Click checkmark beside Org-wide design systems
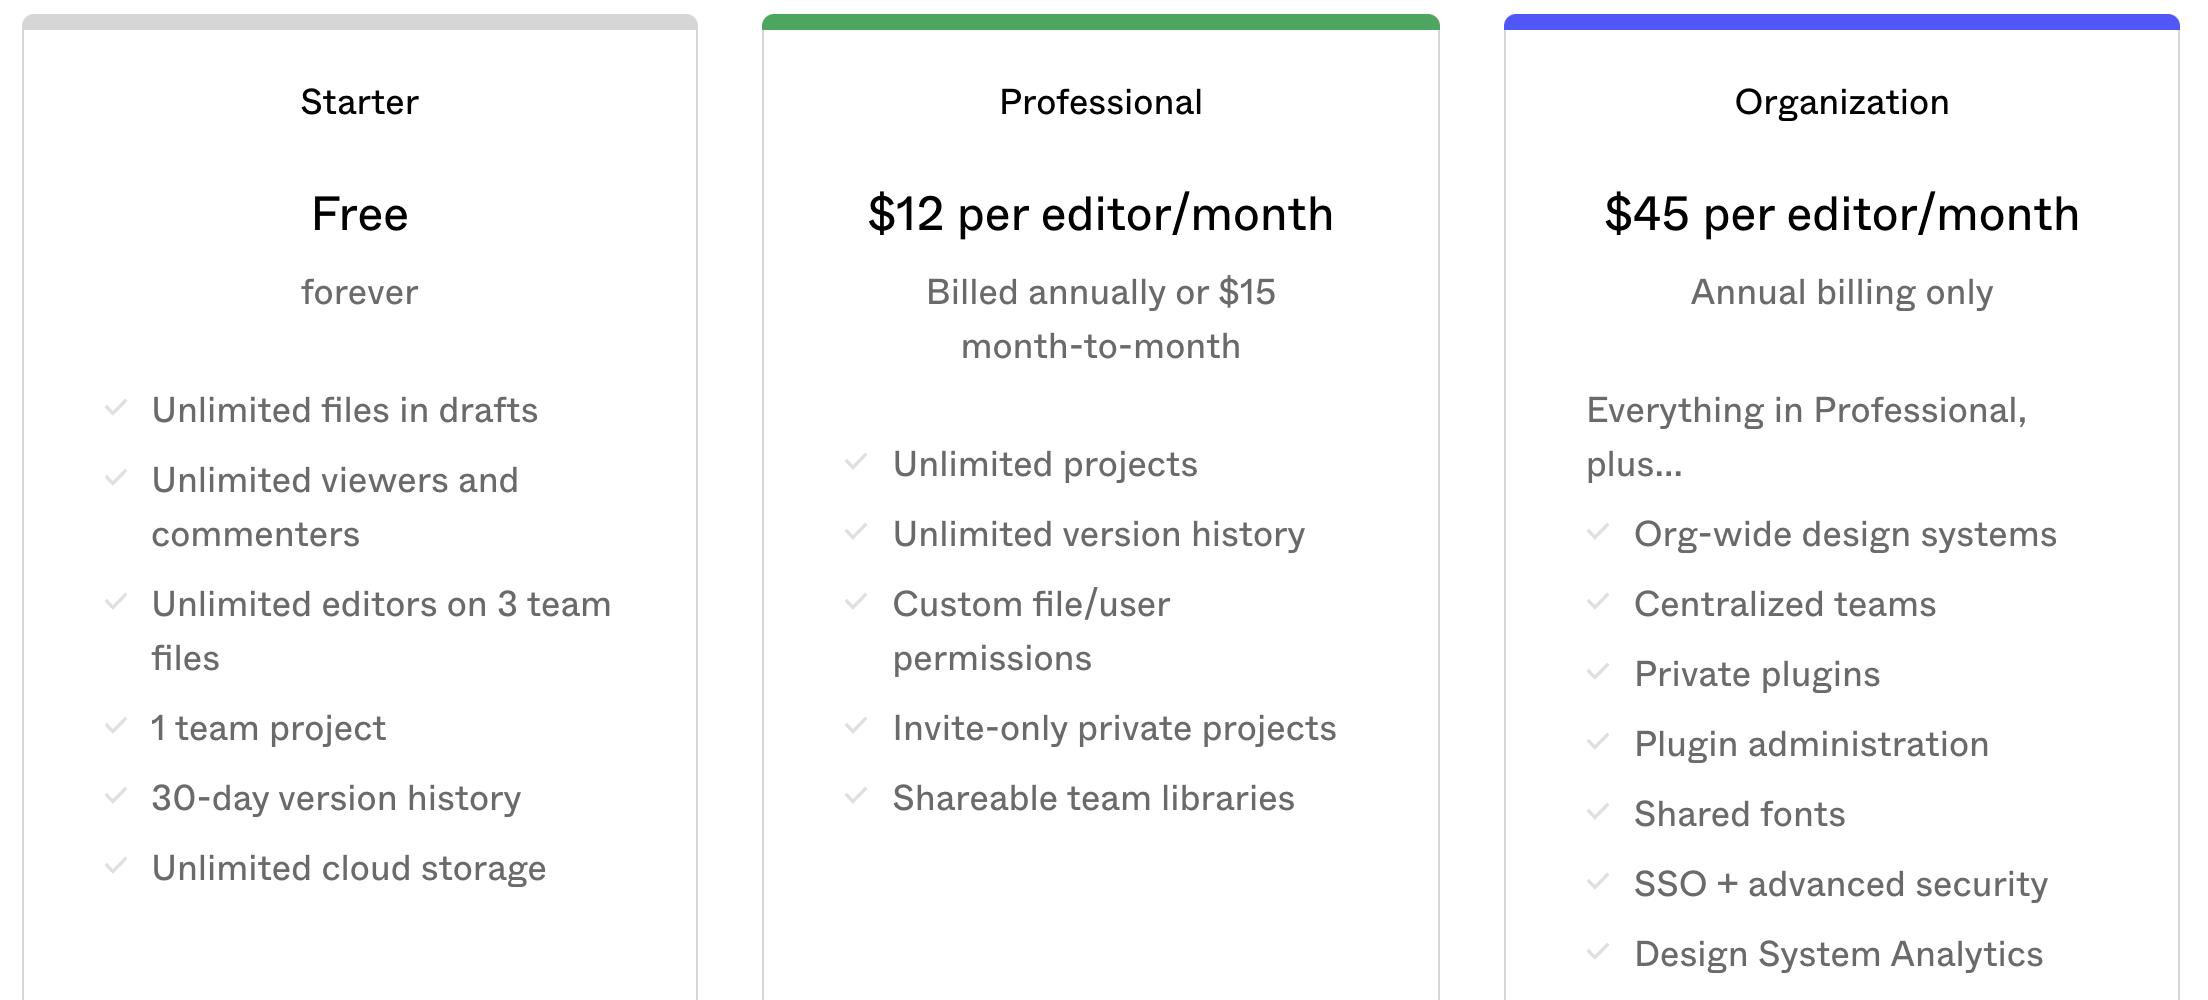Screen dimensions: 2208x1000 click(x=1598, y=532)
